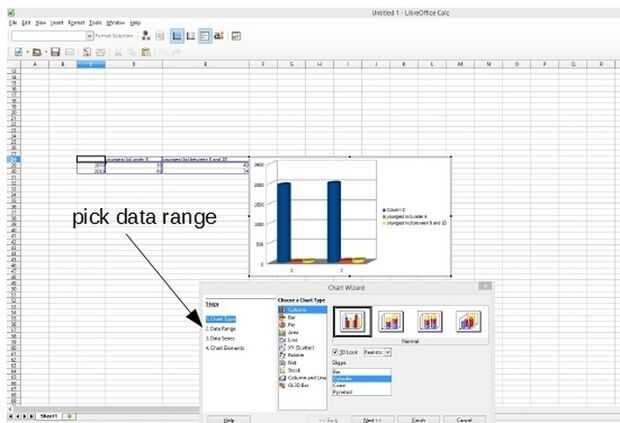This screenshot has width=620, height=423.
Task: Select the Net chart type
Action: 302,362
